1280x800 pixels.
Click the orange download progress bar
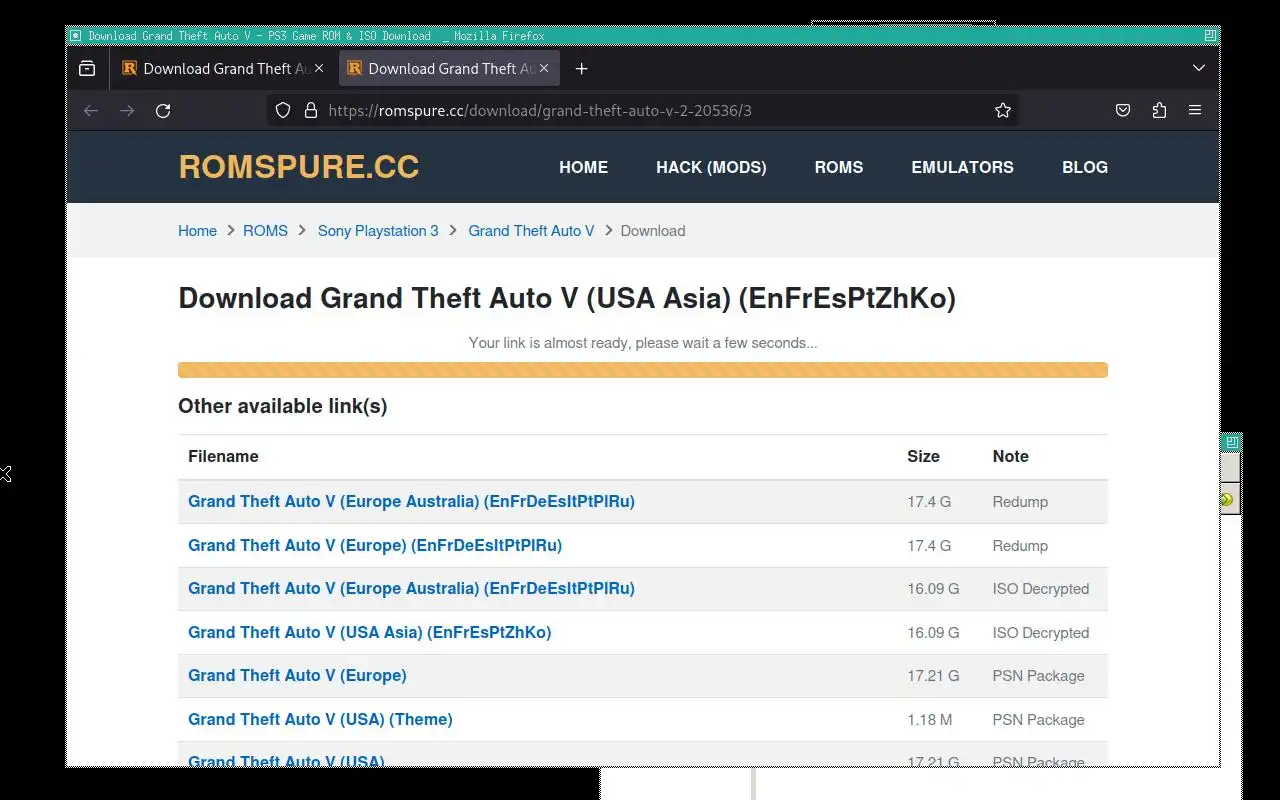(643, 370)
